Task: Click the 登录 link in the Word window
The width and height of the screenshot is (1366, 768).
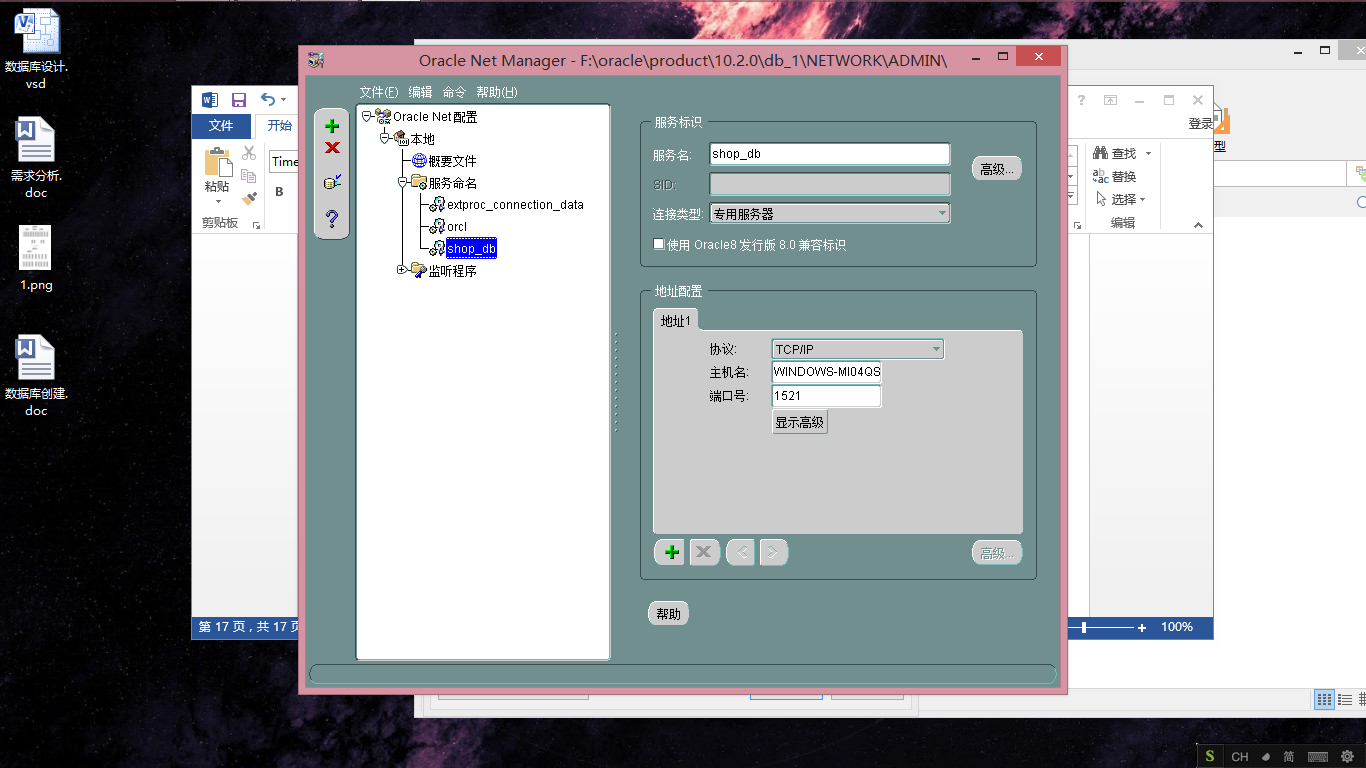Action: coord(1201,124)
